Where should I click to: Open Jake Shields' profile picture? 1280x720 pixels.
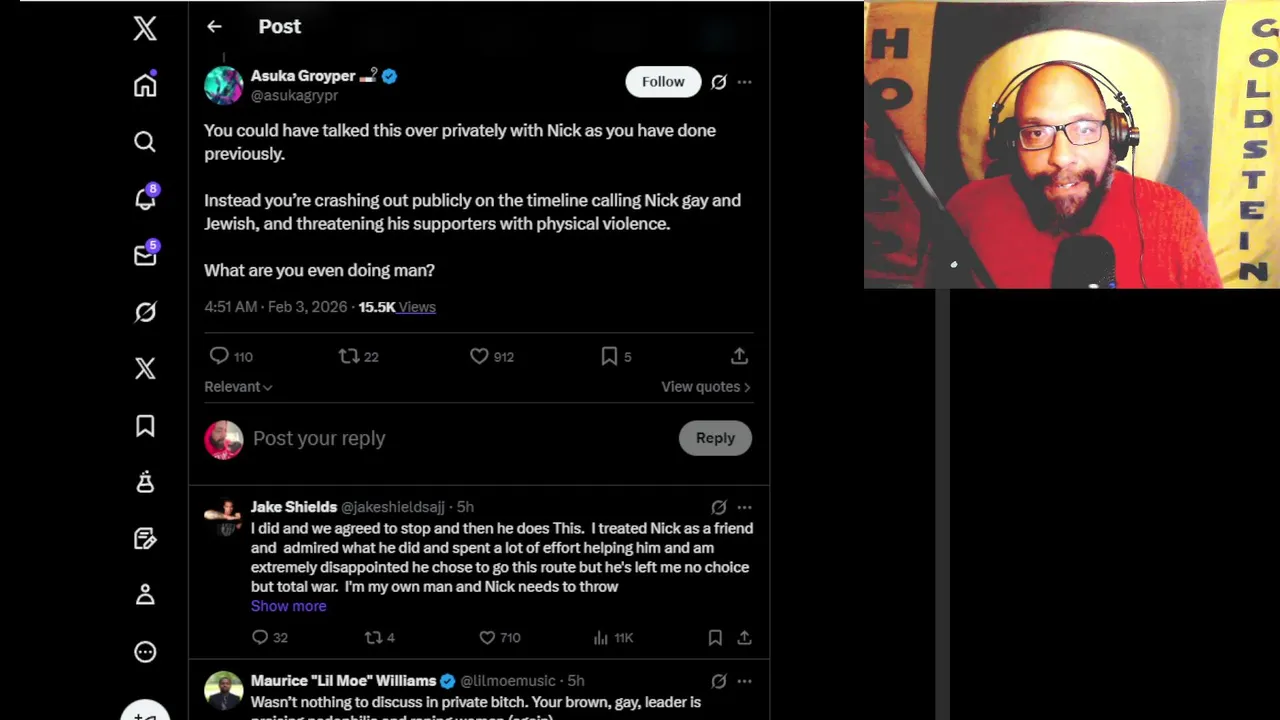[x=224, y=515]
